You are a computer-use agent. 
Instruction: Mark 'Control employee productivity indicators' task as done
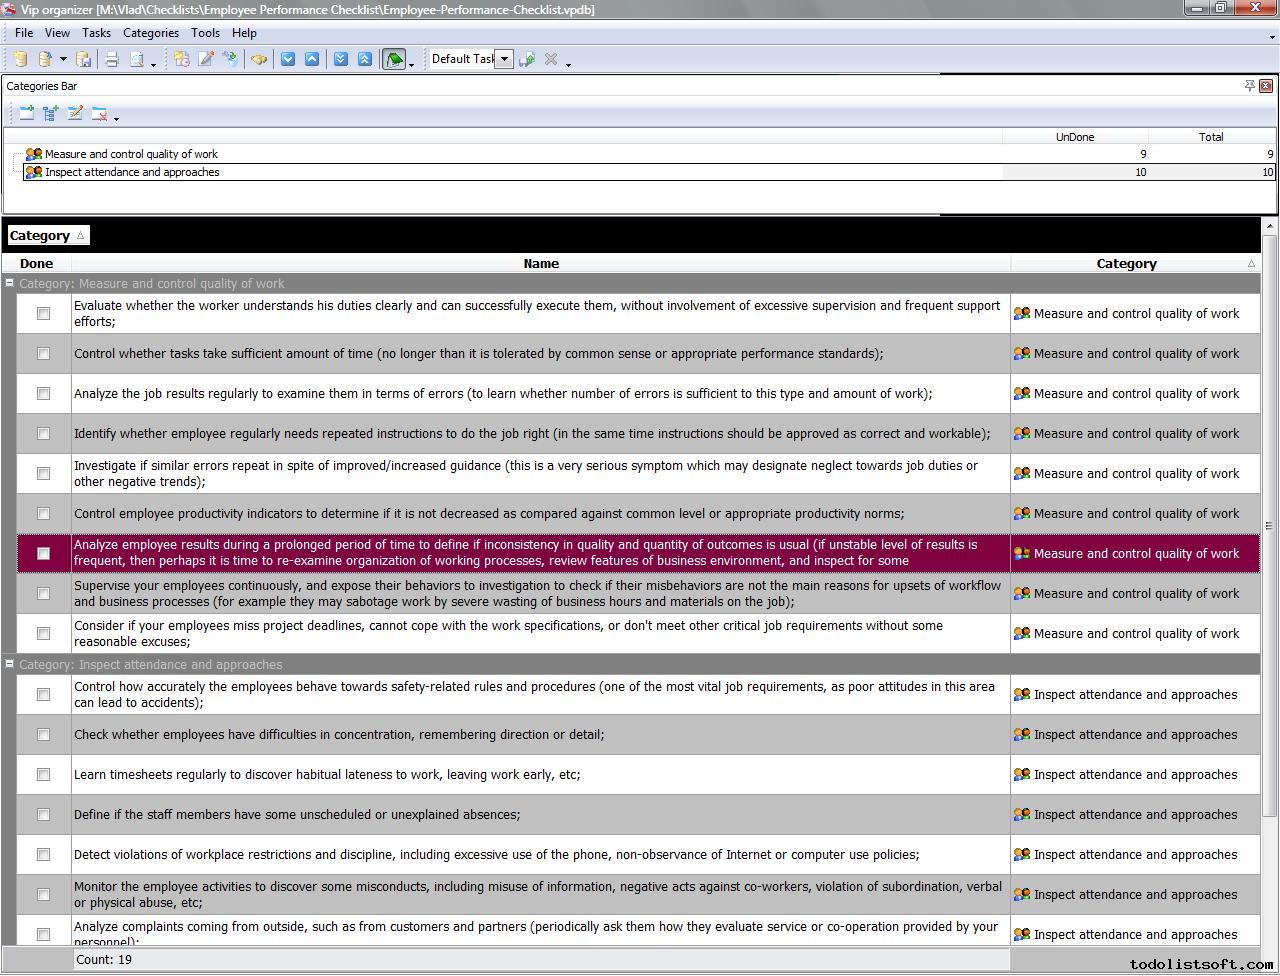pos(43,514)
